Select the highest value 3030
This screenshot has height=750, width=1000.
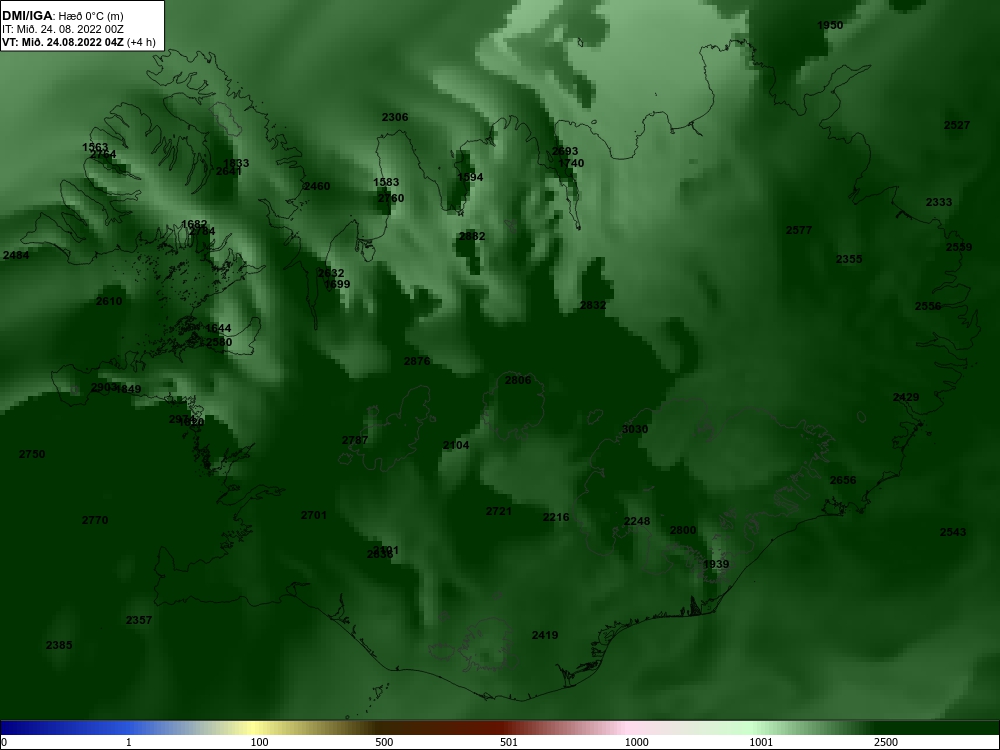click(635, 429)
